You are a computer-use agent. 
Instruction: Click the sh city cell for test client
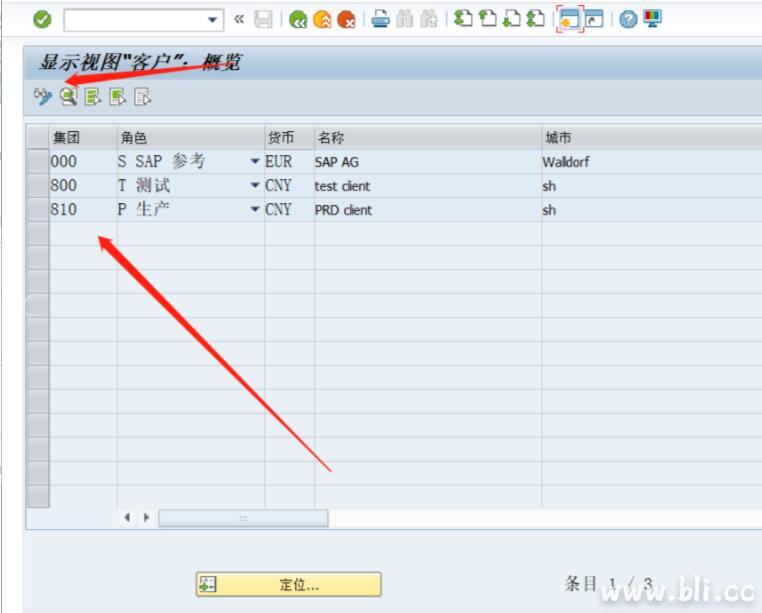[x=652, y=185]
